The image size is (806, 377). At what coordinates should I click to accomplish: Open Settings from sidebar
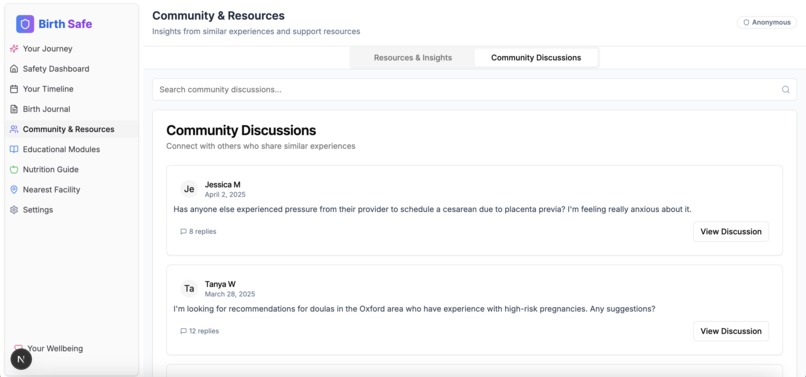pos(72,210)
